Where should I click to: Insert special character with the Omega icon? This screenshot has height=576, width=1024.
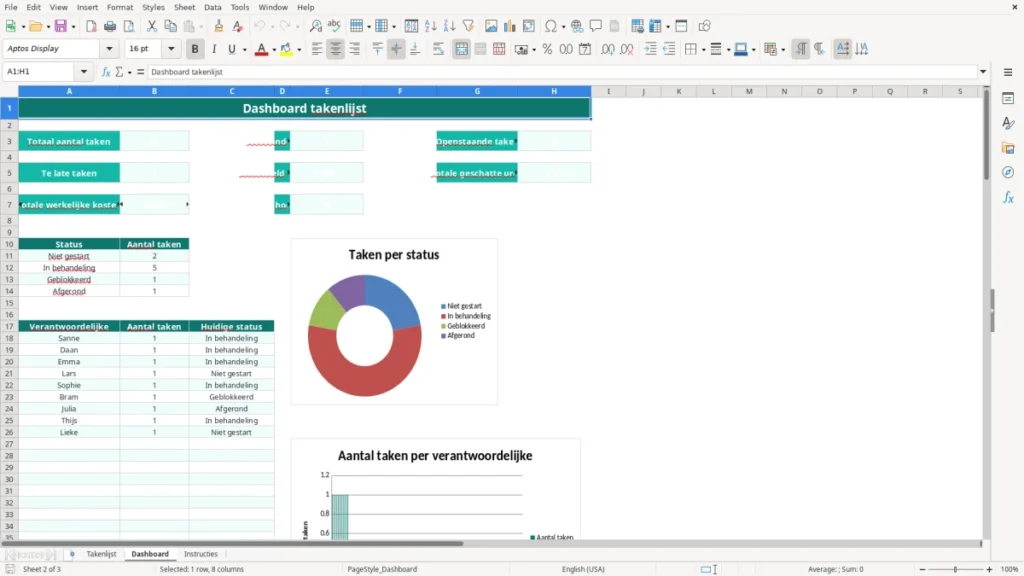pos(551,26)
